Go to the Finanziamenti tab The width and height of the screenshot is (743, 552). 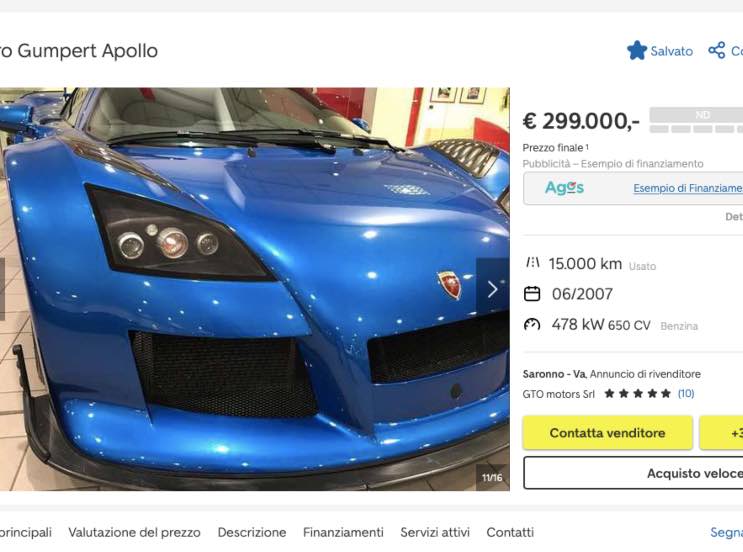point(343,533)
